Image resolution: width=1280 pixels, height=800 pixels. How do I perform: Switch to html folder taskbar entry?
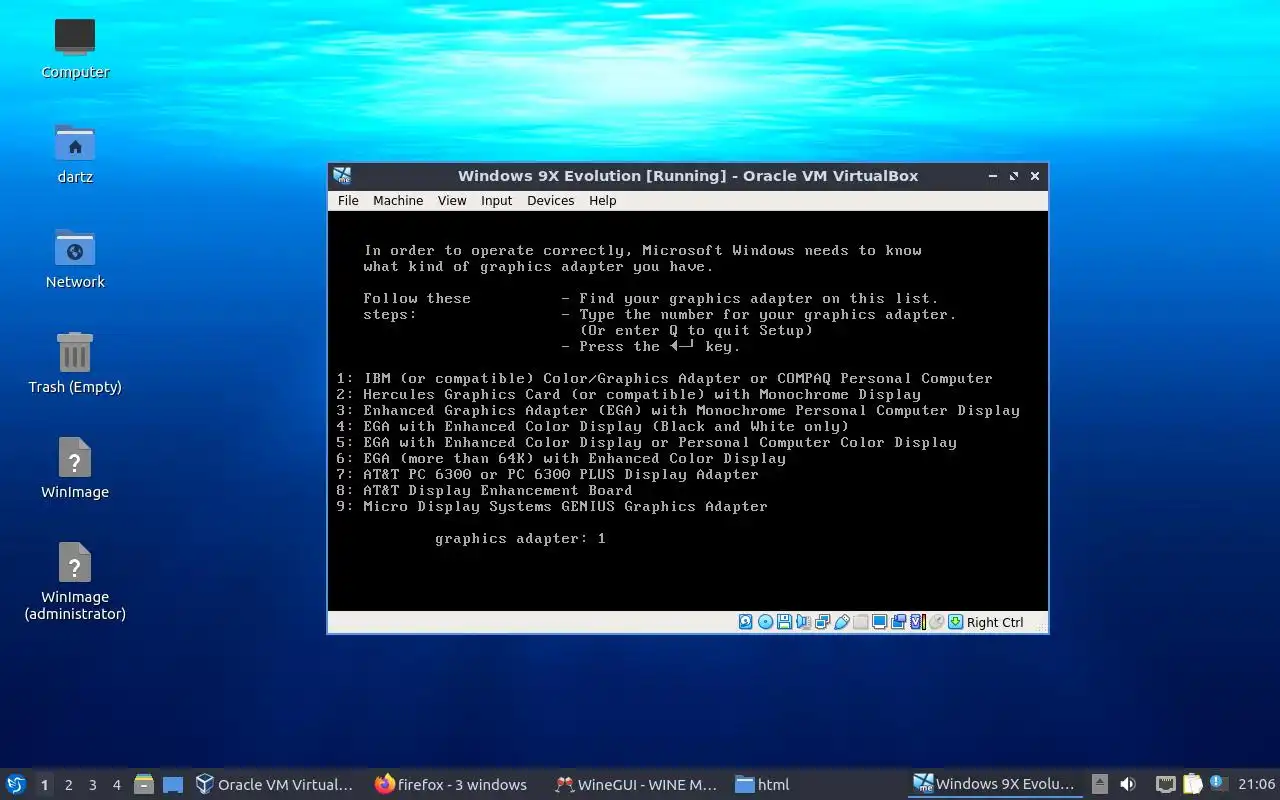[763, 785]
